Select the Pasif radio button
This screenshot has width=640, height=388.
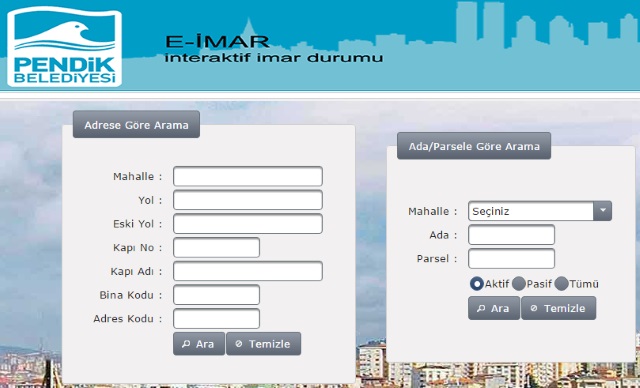519,284
